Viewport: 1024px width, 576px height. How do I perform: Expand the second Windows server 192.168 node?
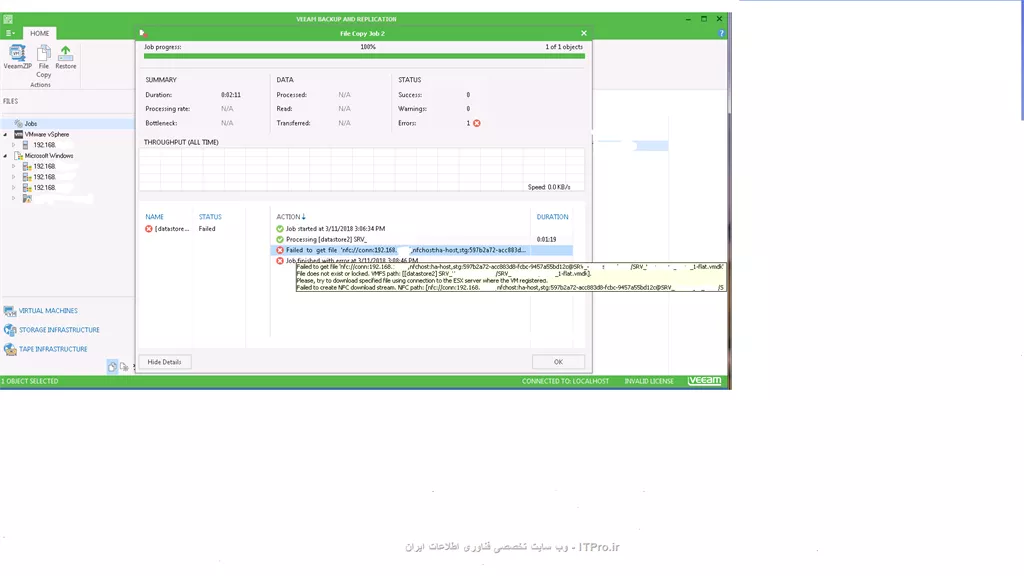coord(13,177)
